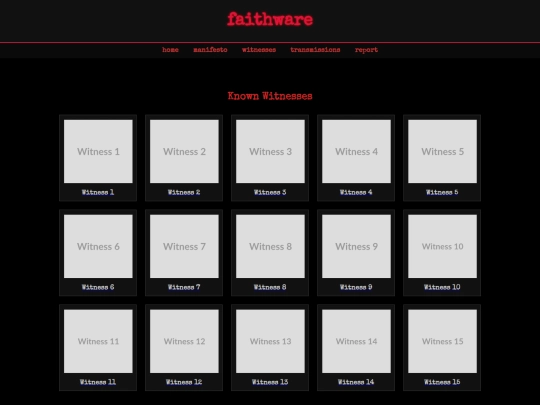Screen dimensions: 540x405
Task: Select the Witness 11 image
Action: click(98, 341)
